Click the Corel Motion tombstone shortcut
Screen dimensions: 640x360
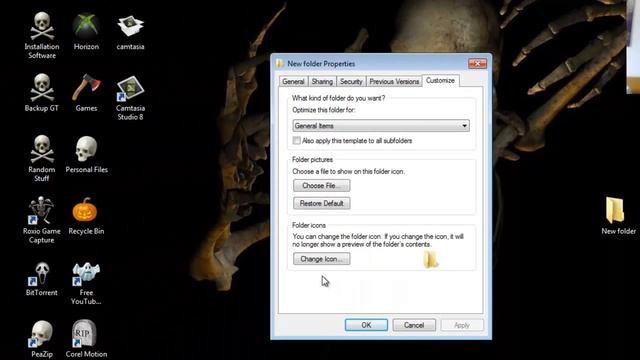84,334
